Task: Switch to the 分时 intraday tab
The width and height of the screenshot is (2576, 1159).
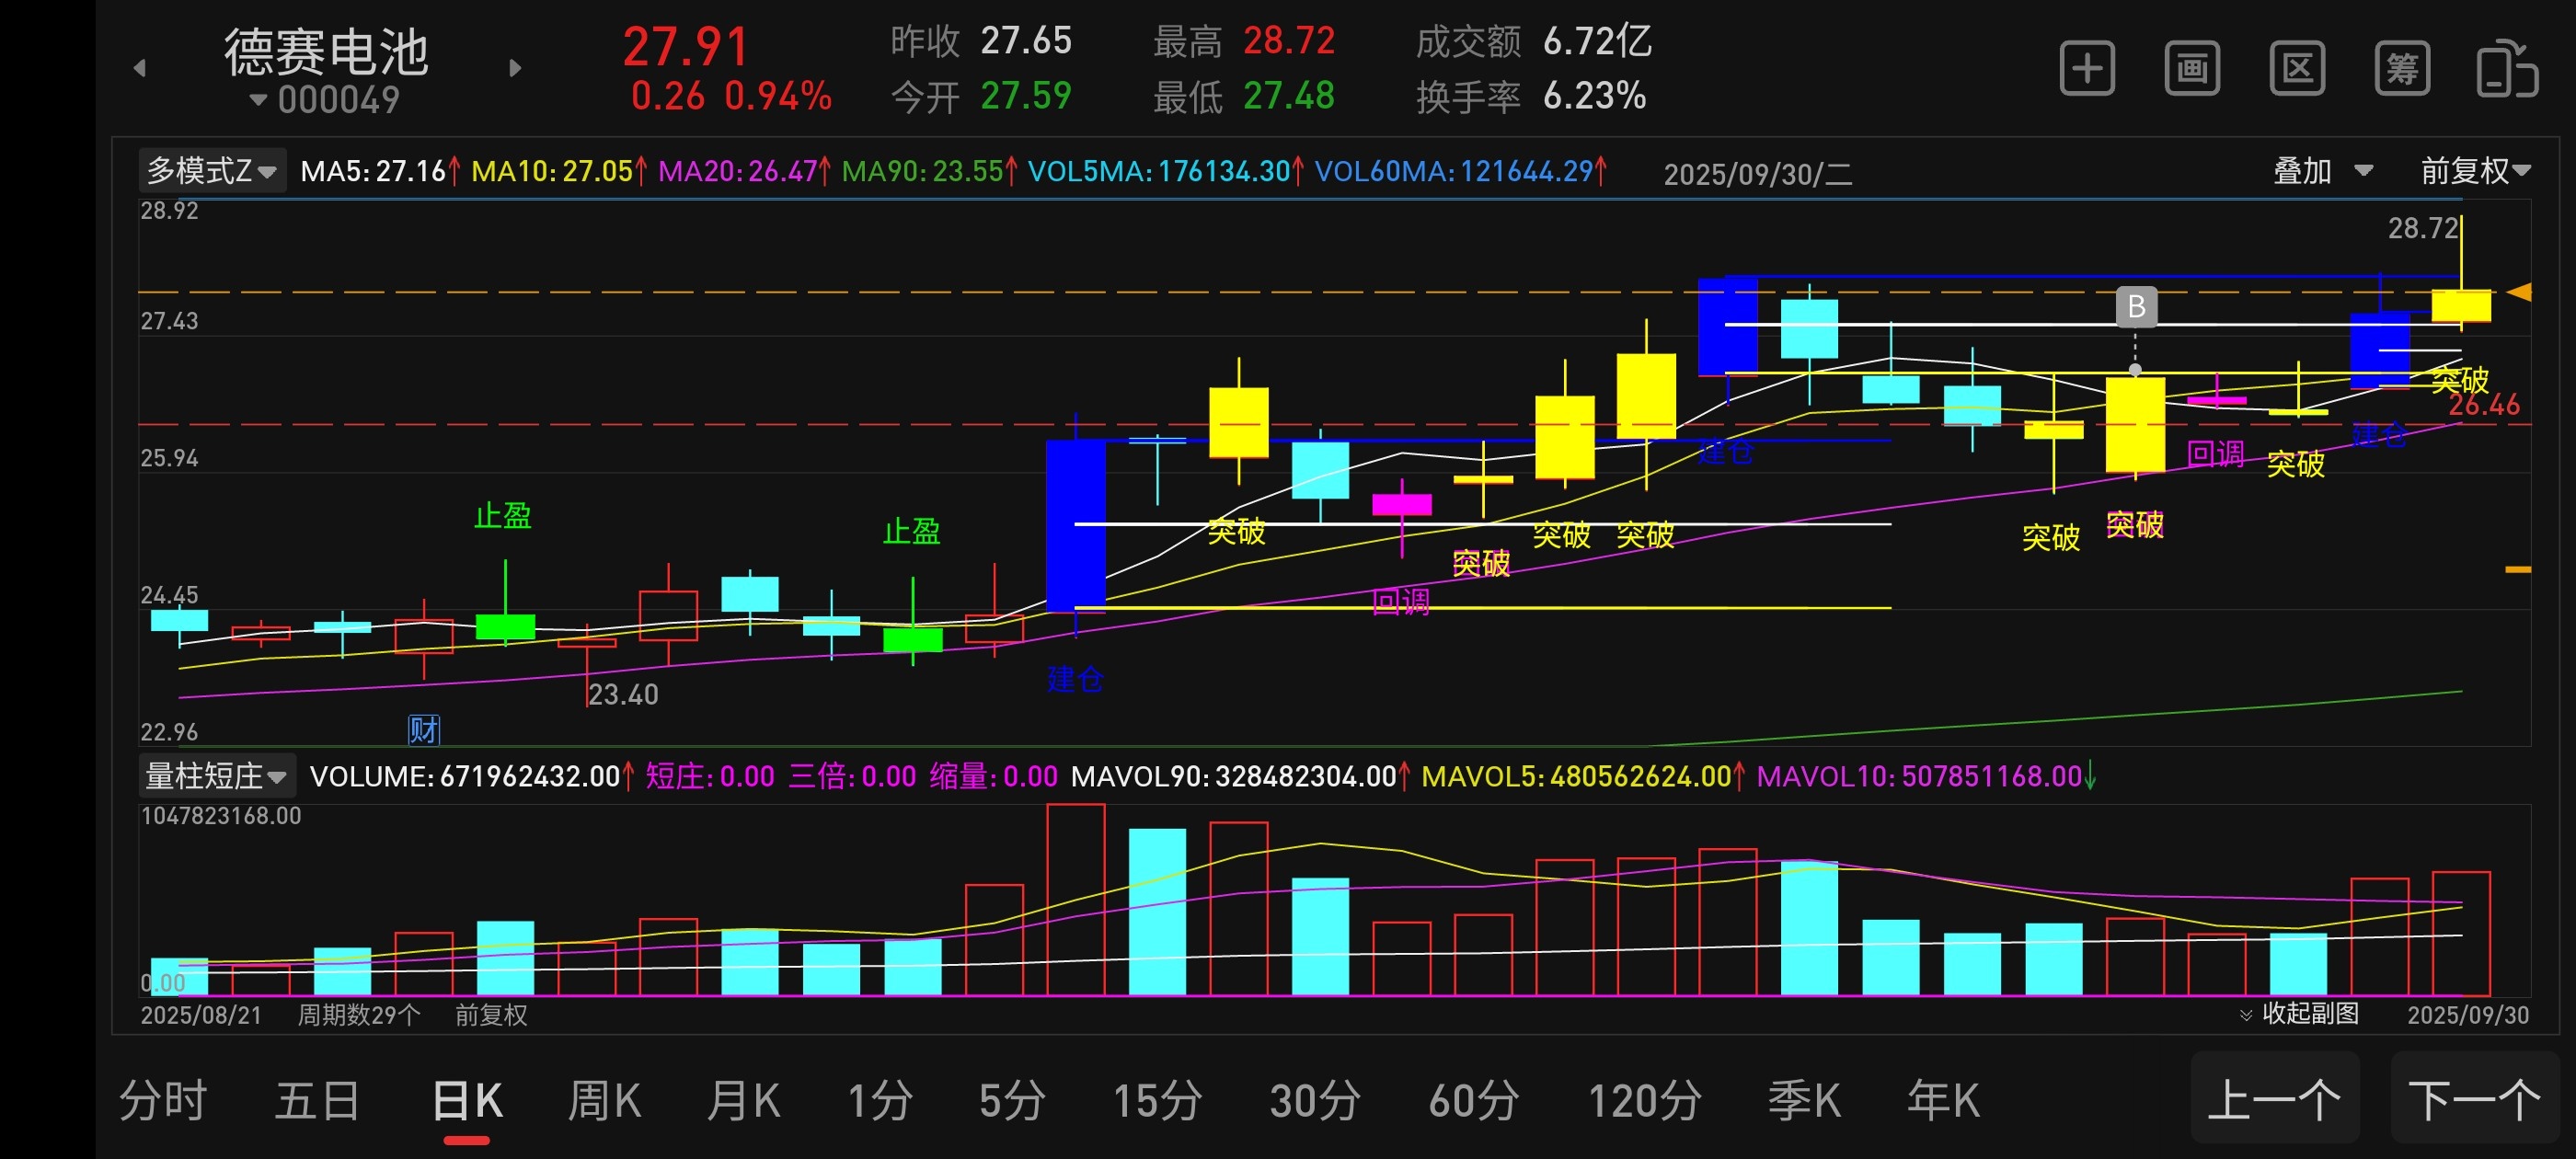Action: pyautogui.click(x=163, y=1101)
